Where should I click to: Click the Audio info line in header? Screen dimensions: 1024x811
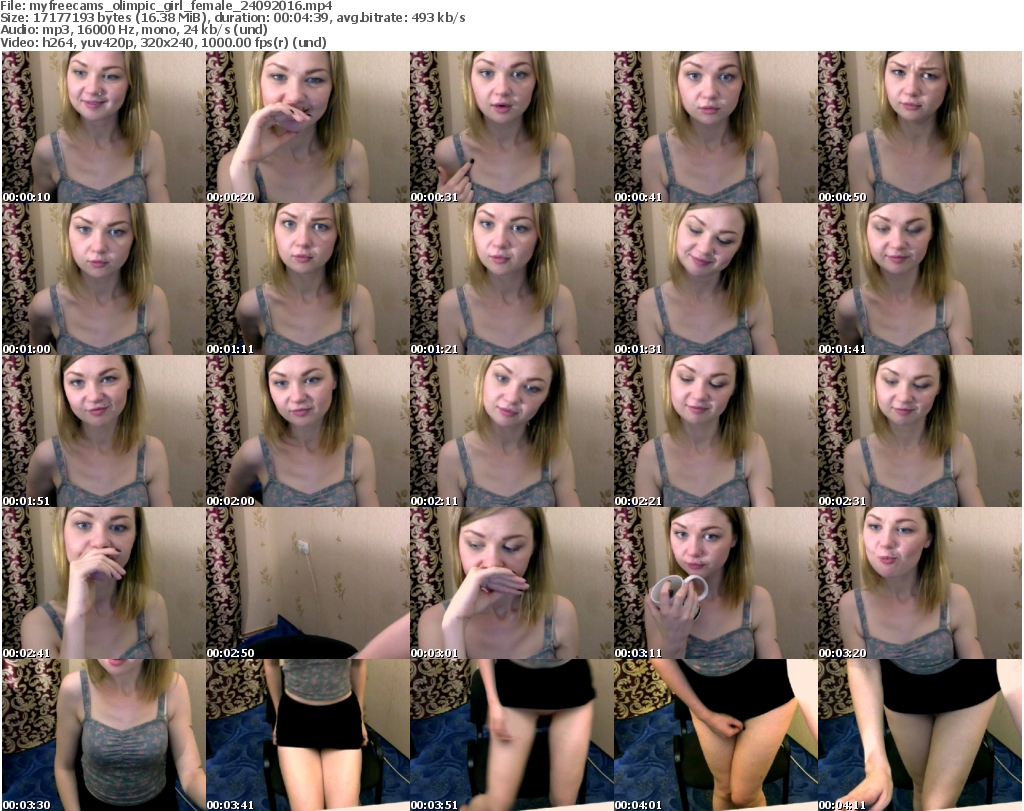tap(134, 30)
